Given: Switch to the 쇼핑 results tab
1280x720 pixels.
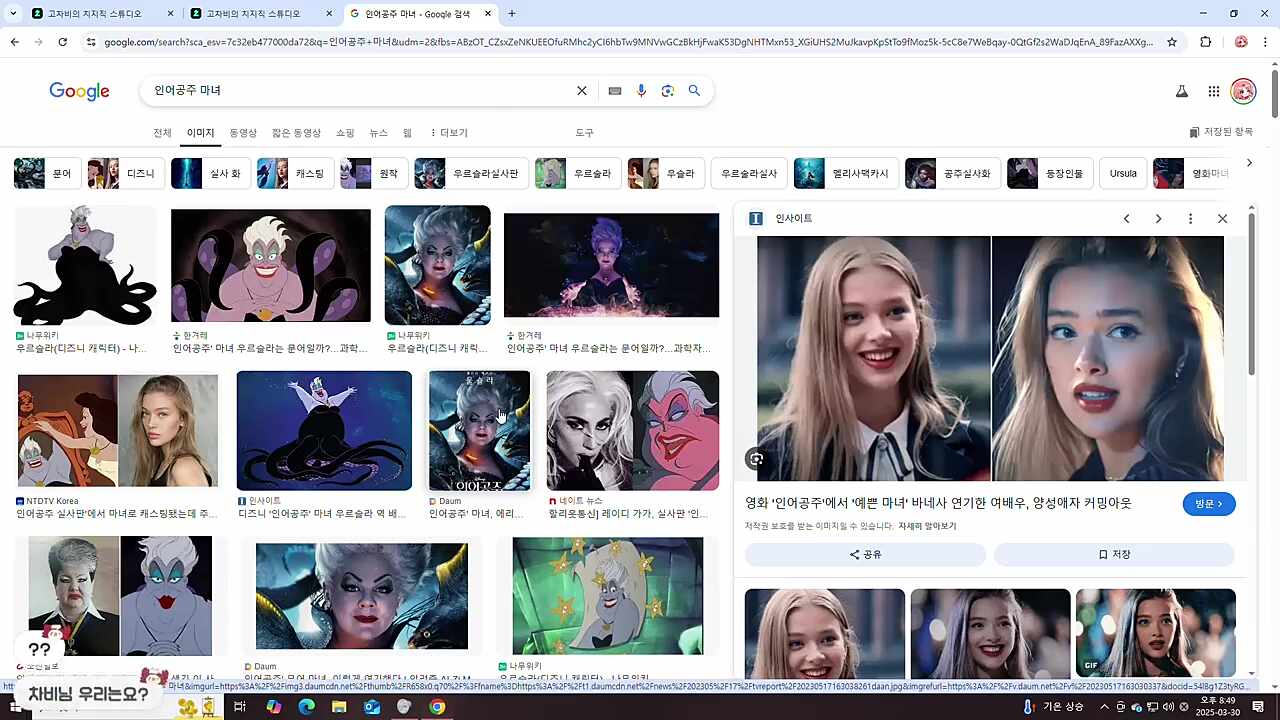Looking at the screenshot, I should [x=345, y=133].
